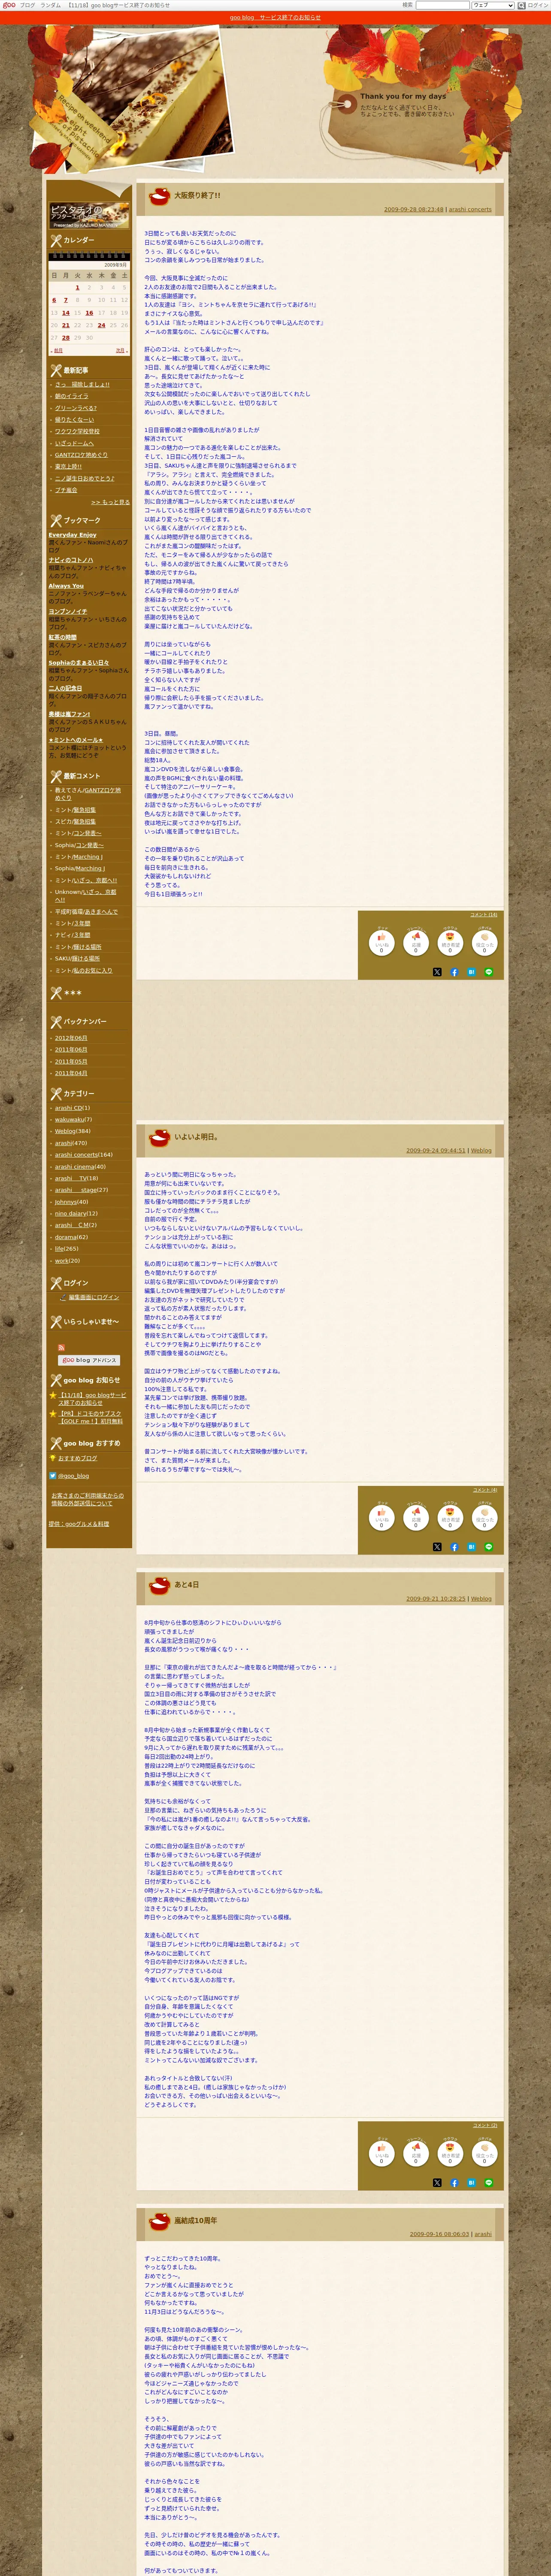Click the goo logo in the top bar
The height and width of the screenshot is (2576, 551).
point(9,5)
